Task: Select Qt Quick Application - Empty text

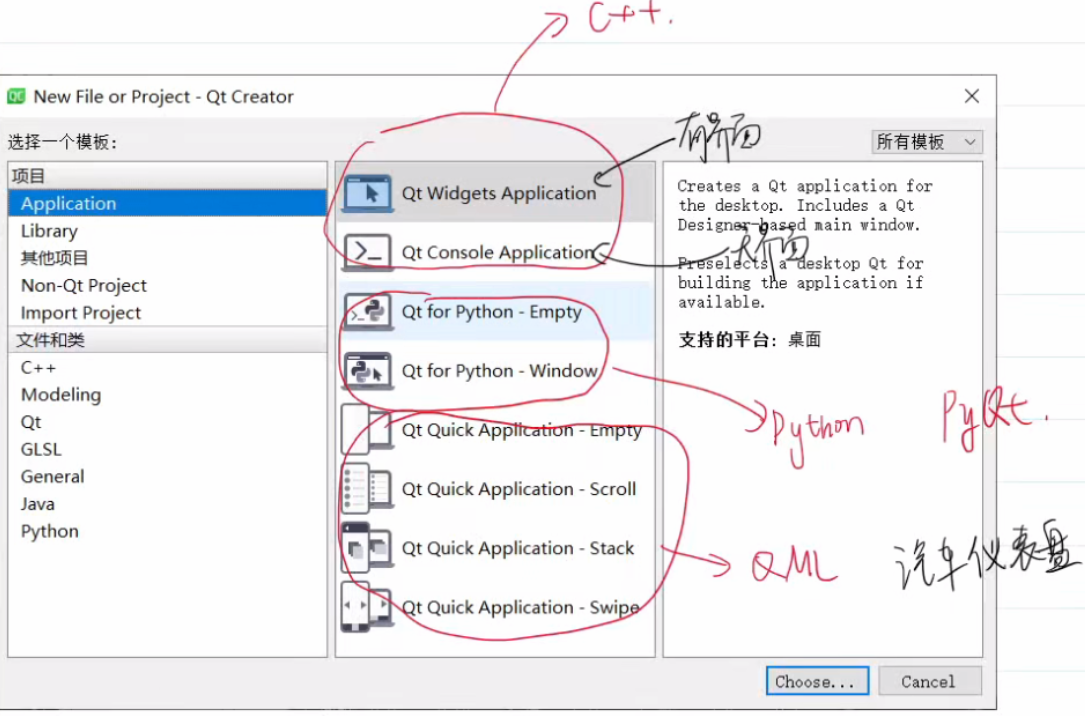Action: (522, 430)
